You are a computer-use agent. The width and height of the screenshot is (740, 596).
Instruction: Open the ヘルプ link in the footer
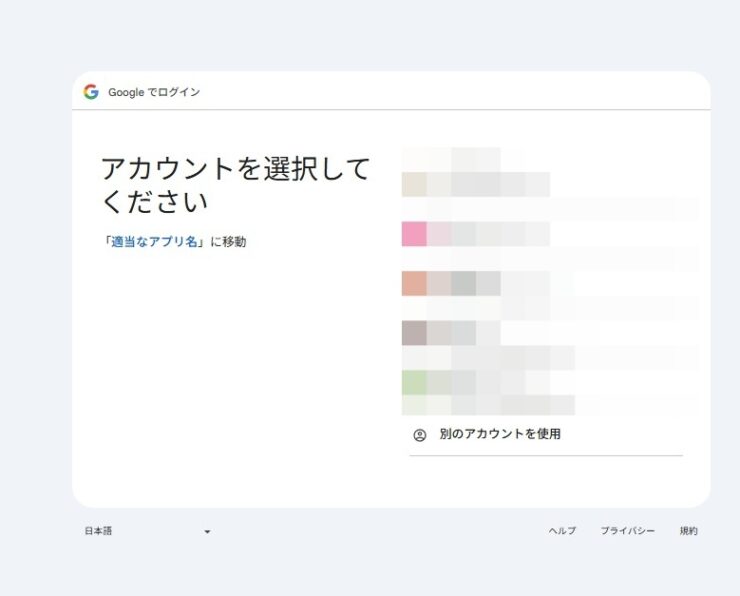562,531
